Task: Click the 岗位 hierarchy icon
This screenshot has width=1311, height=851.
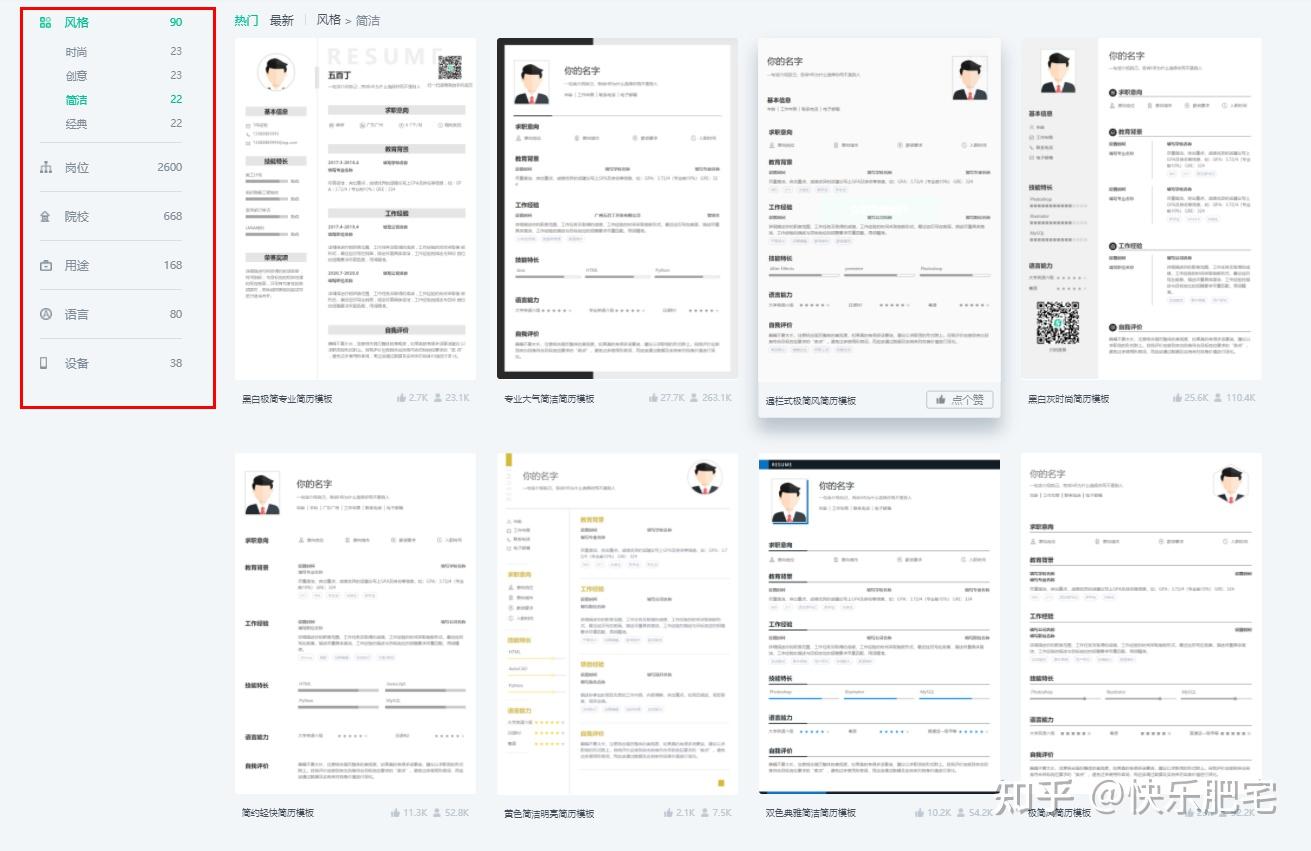Action: coord(45,167)
